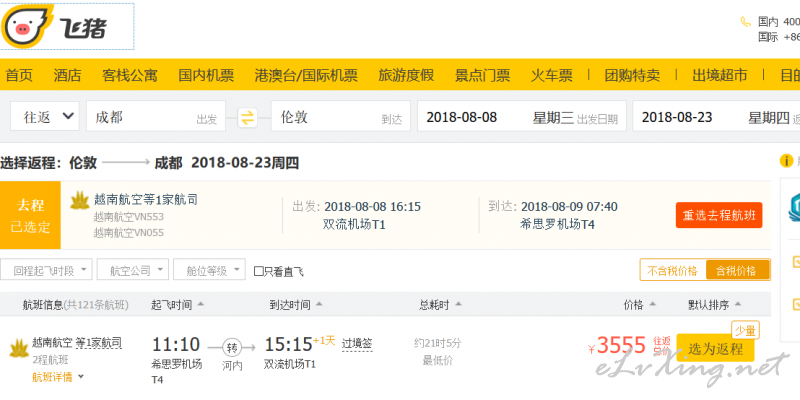
Task: Open the 客栈公寓 nav tab
Action: (x=130, y=76)
